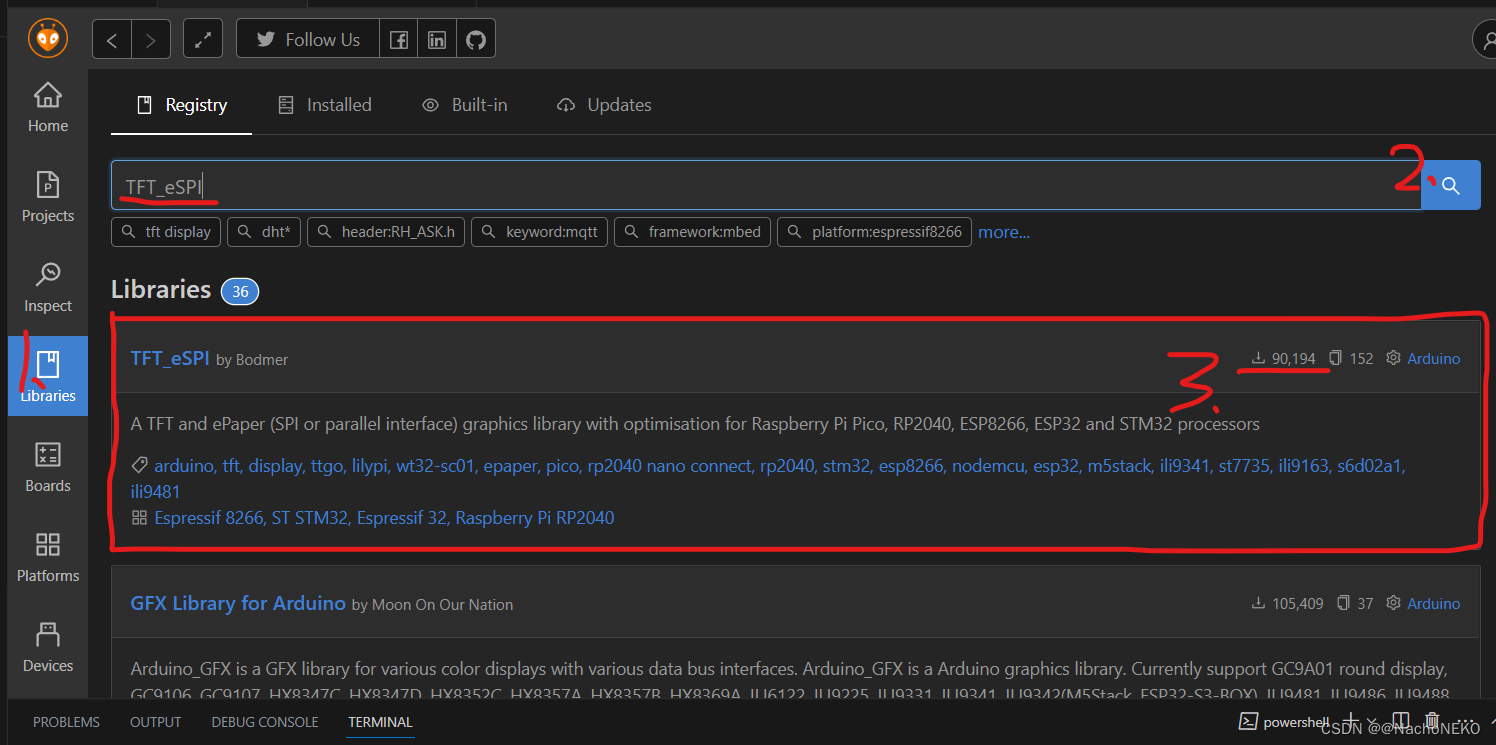
Task: Open the user account icon
Action: [1486, 39]
